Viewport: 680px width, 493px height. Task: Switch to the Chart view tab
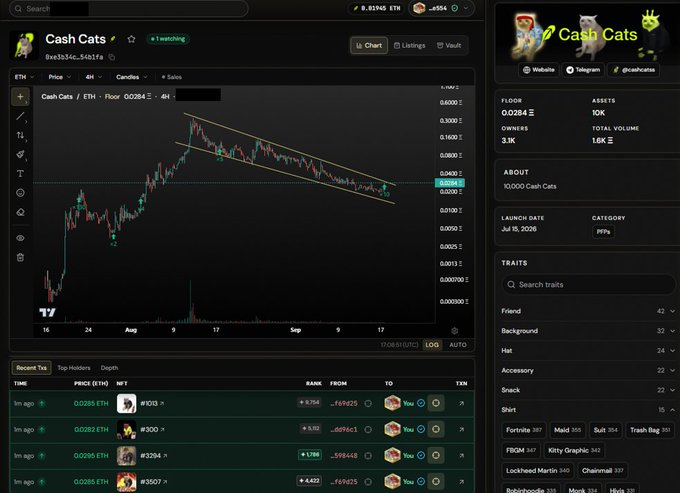(x=369, y=46)
